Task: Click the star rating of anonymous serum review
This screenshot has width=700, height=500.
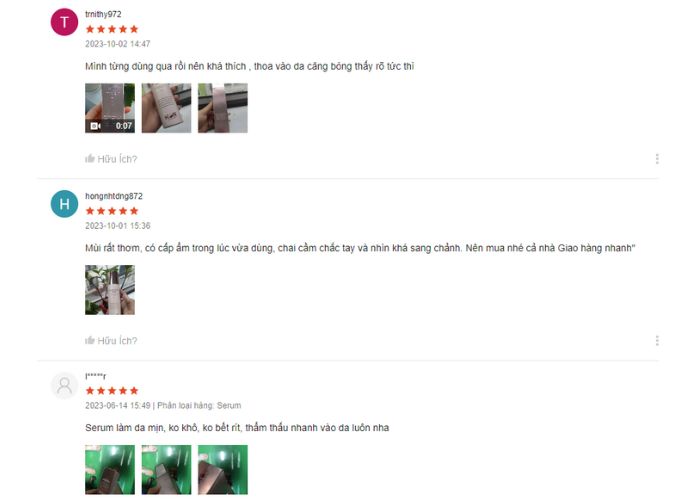Action: (x=112, y=391)
